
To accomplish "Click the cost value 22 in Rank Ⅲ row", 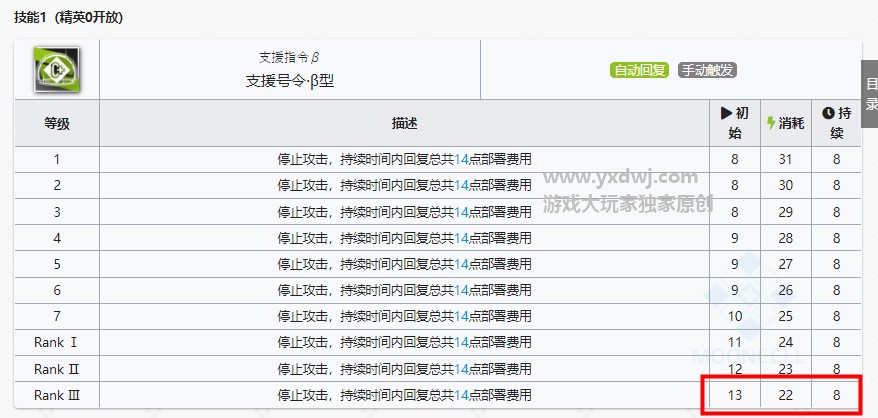I will 784,394.
